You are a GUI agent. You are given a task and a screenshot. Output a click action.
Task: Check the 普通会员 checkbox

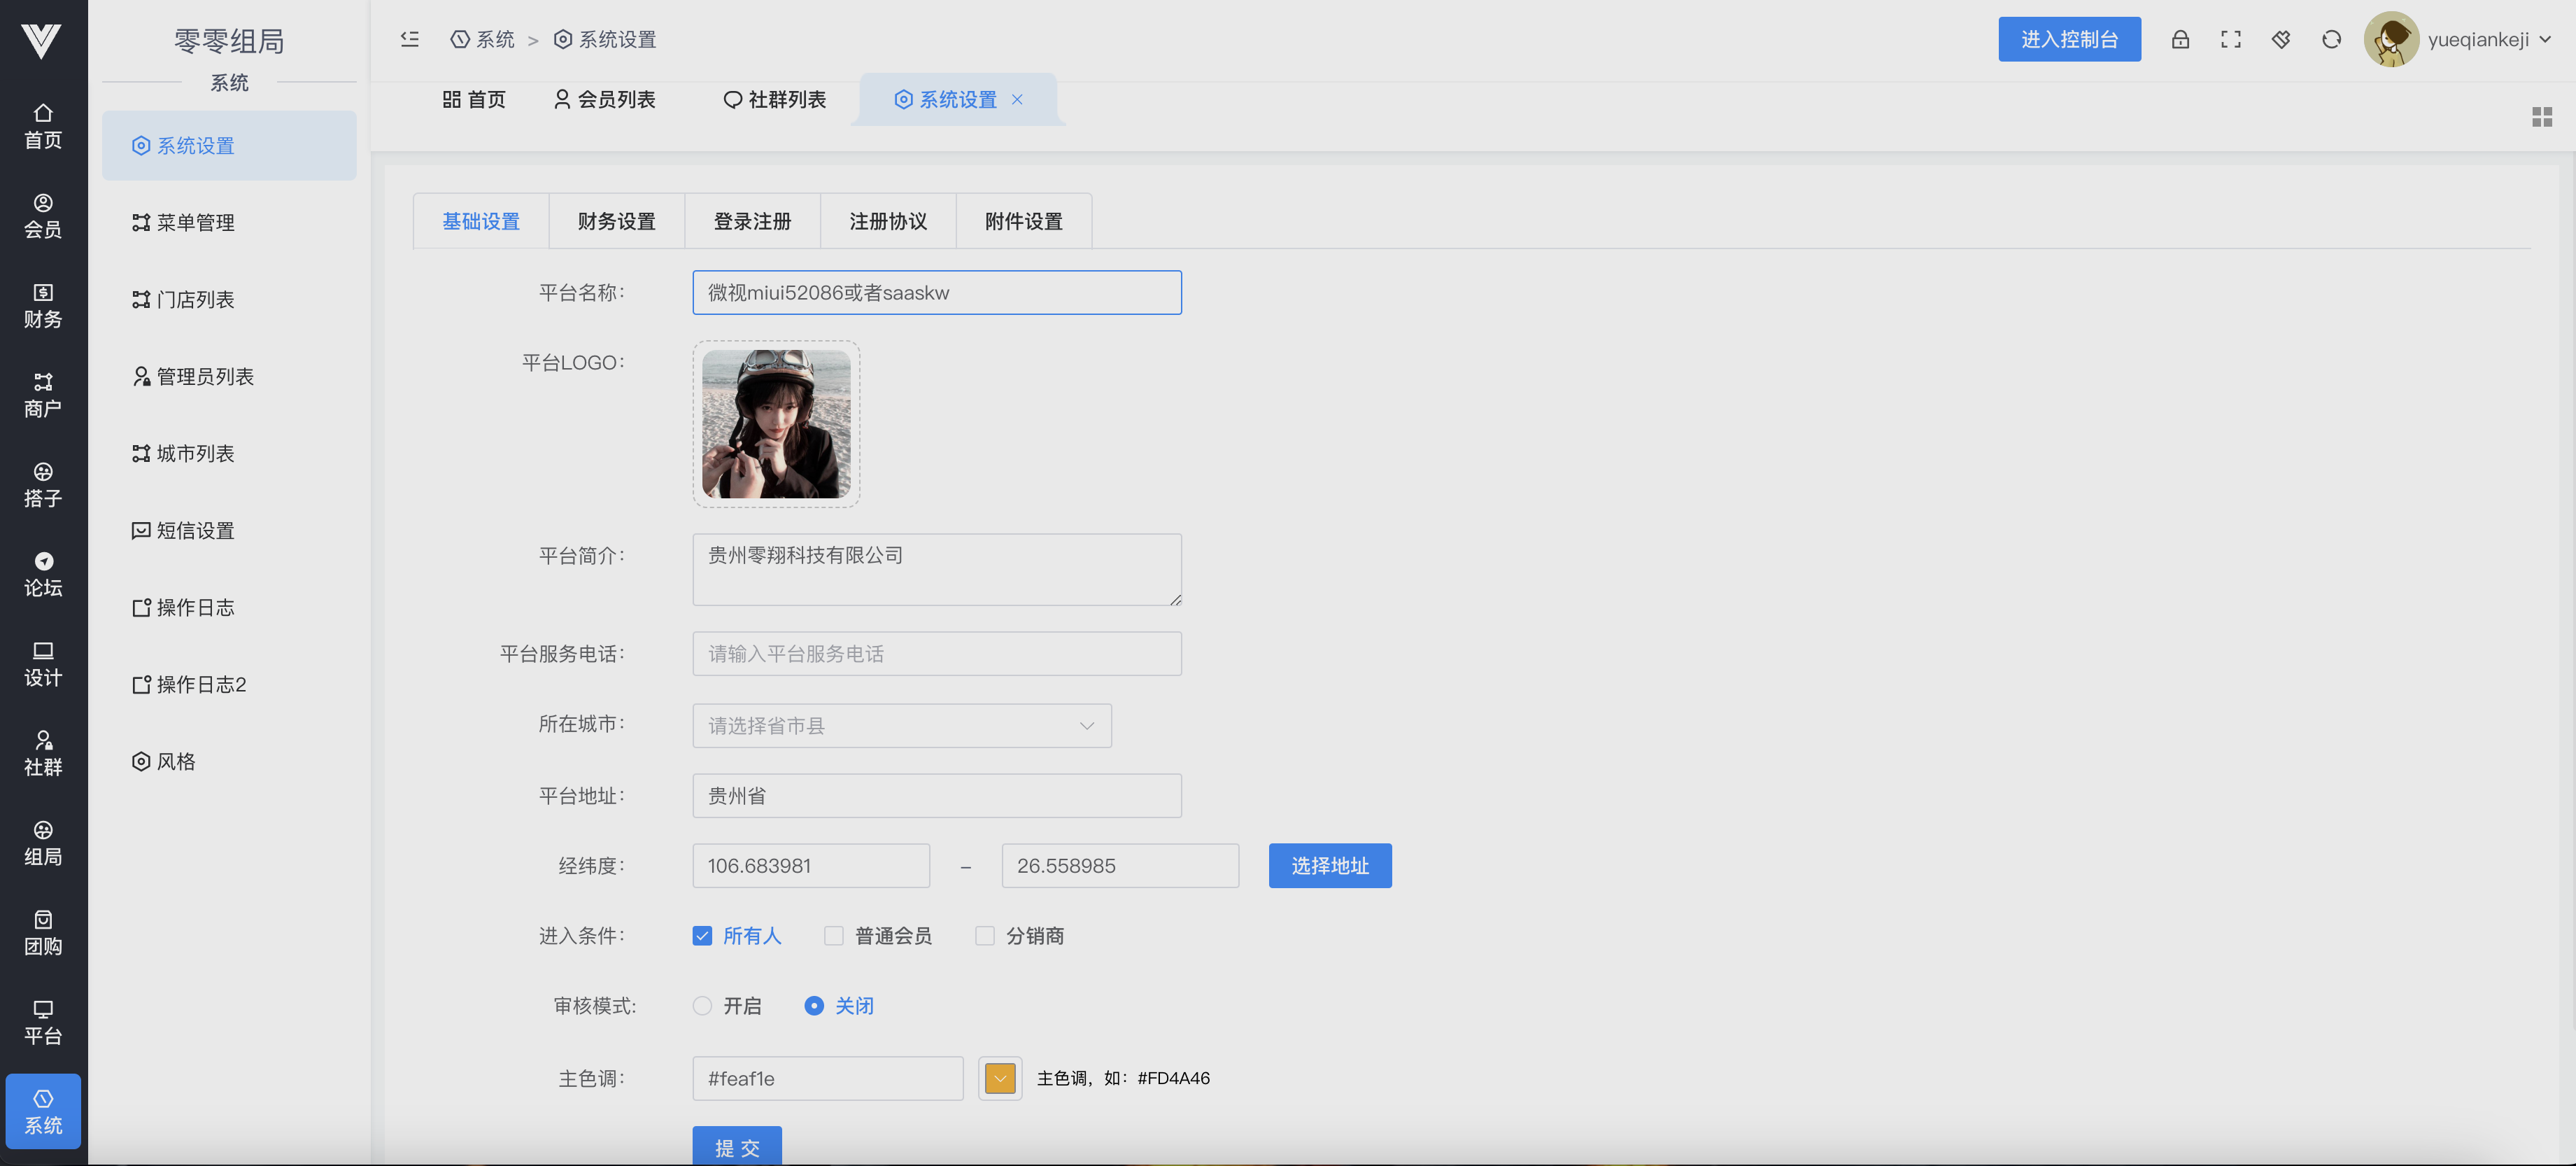pos(833,936)
